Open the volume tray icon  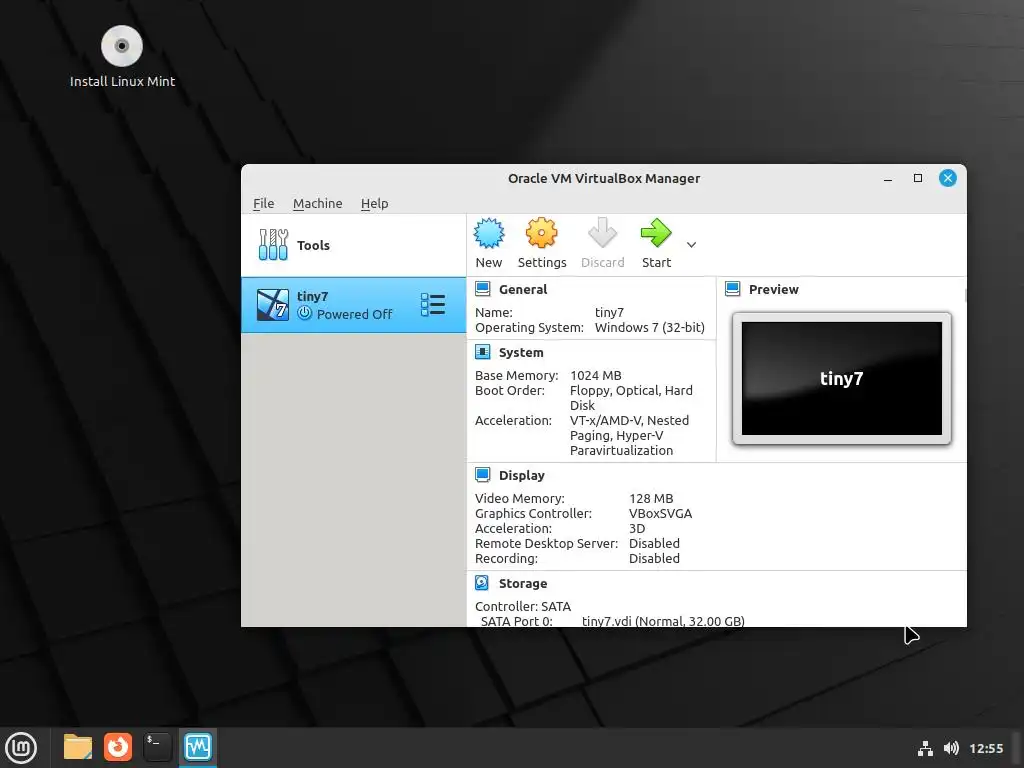pos(951,748)
